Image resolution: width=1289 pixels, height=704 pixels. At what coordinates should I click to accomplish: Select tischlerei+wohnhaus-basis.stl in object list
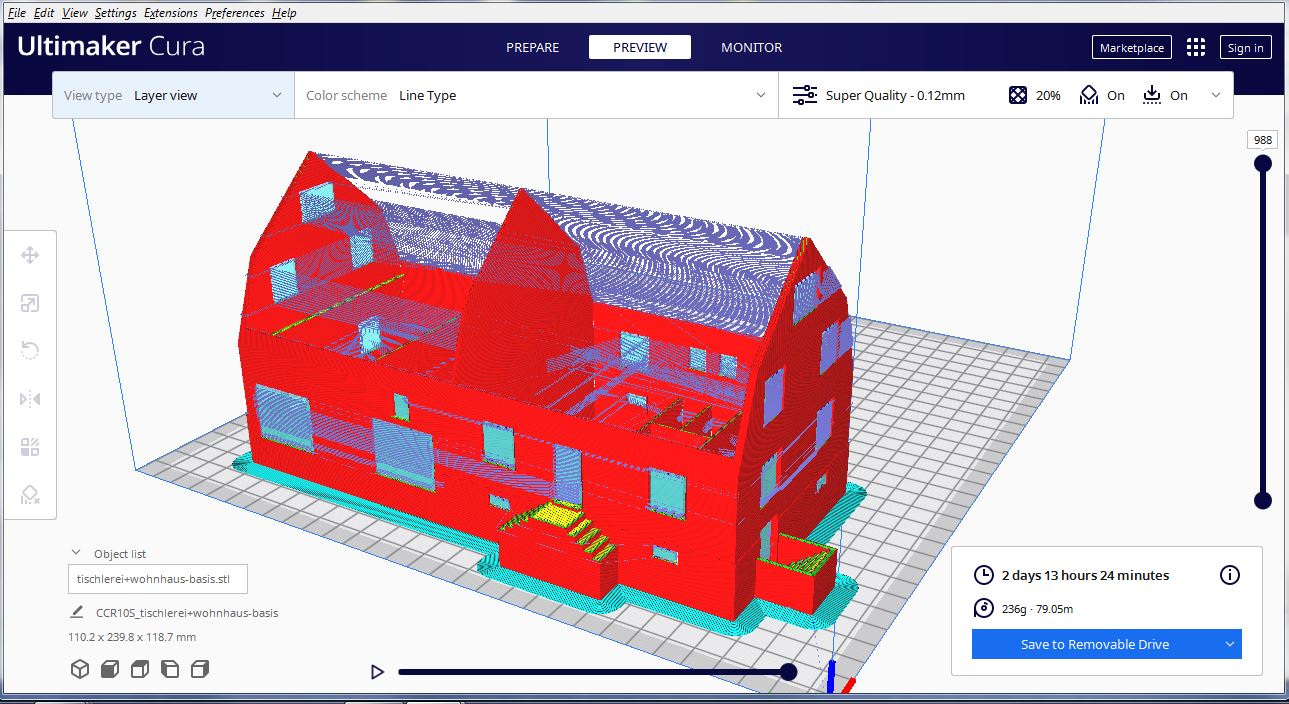click(x=158, y=579)
